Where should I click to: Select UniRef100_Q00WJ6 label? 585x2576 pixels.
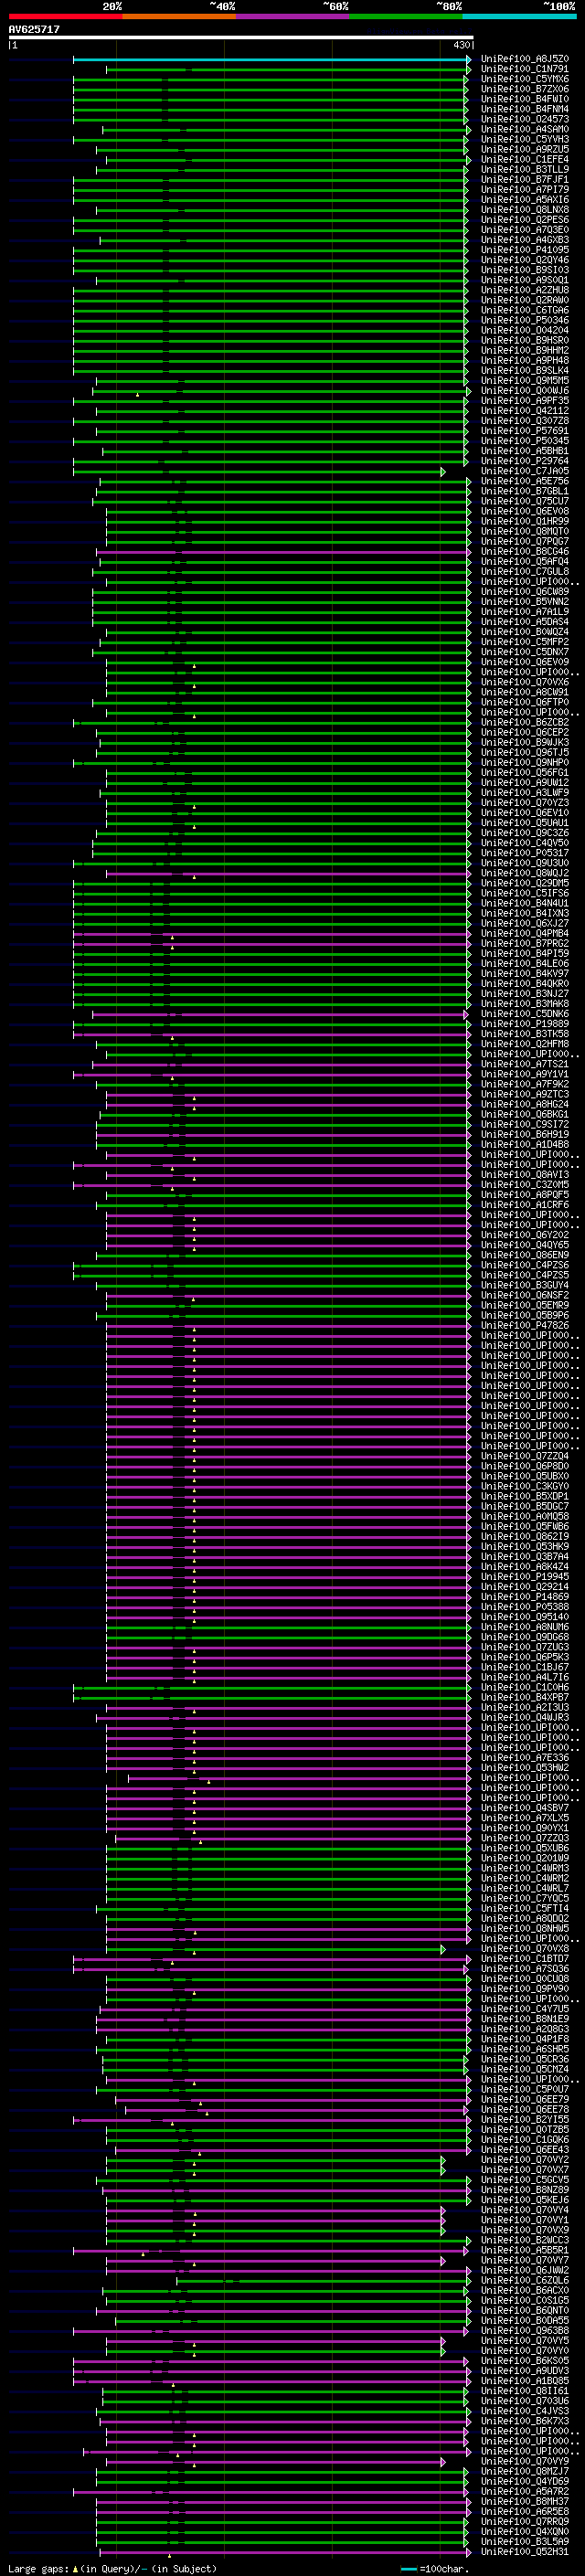pyautogui.click(x=524, y=391)
